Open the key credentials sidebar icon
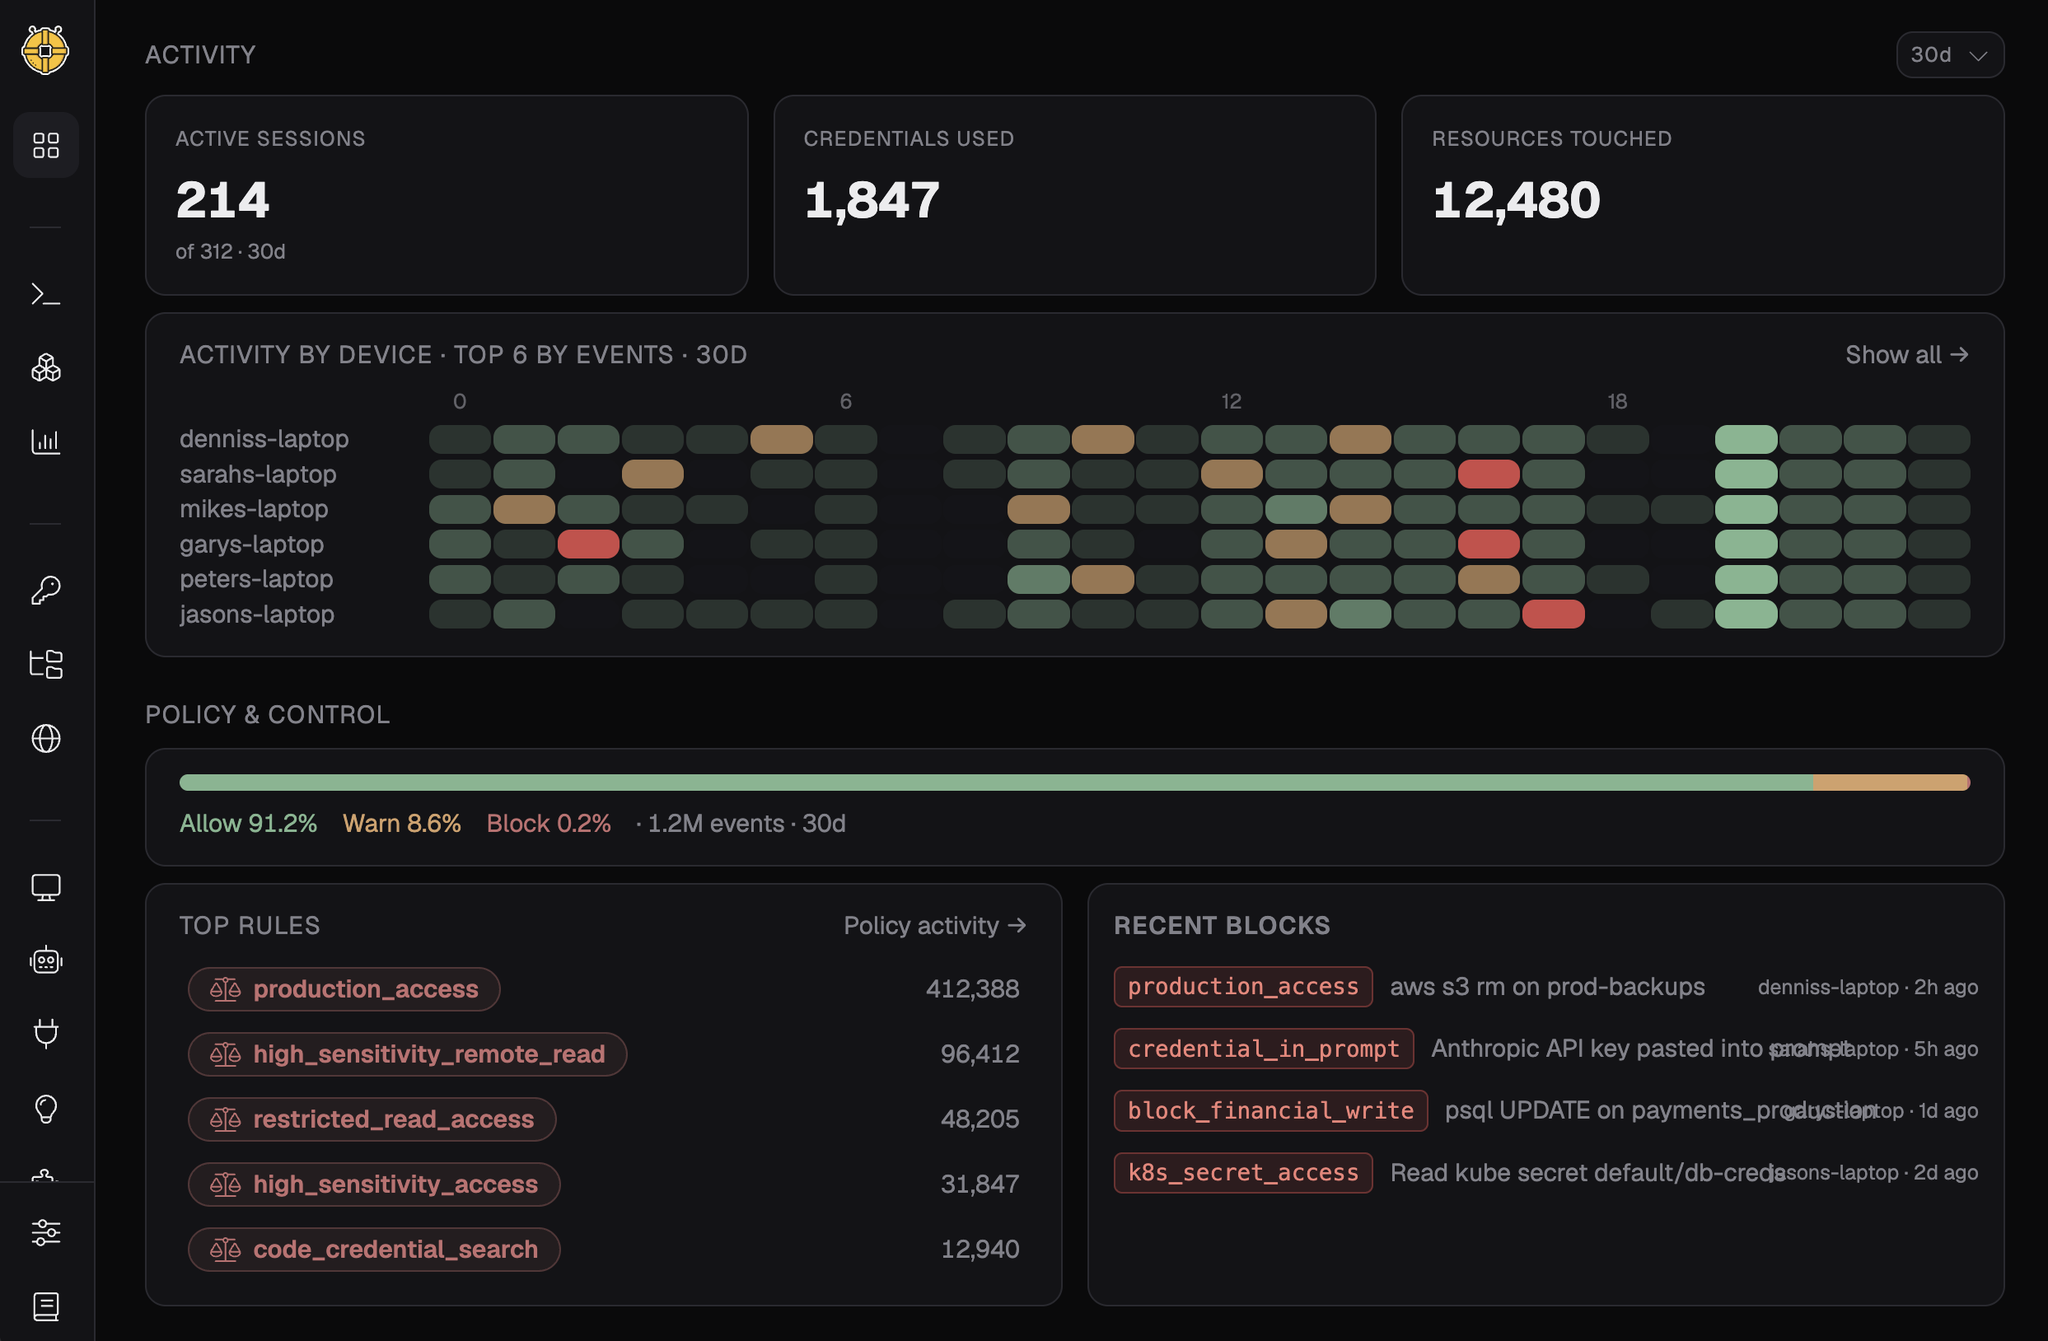 click(x=46, y=590)
